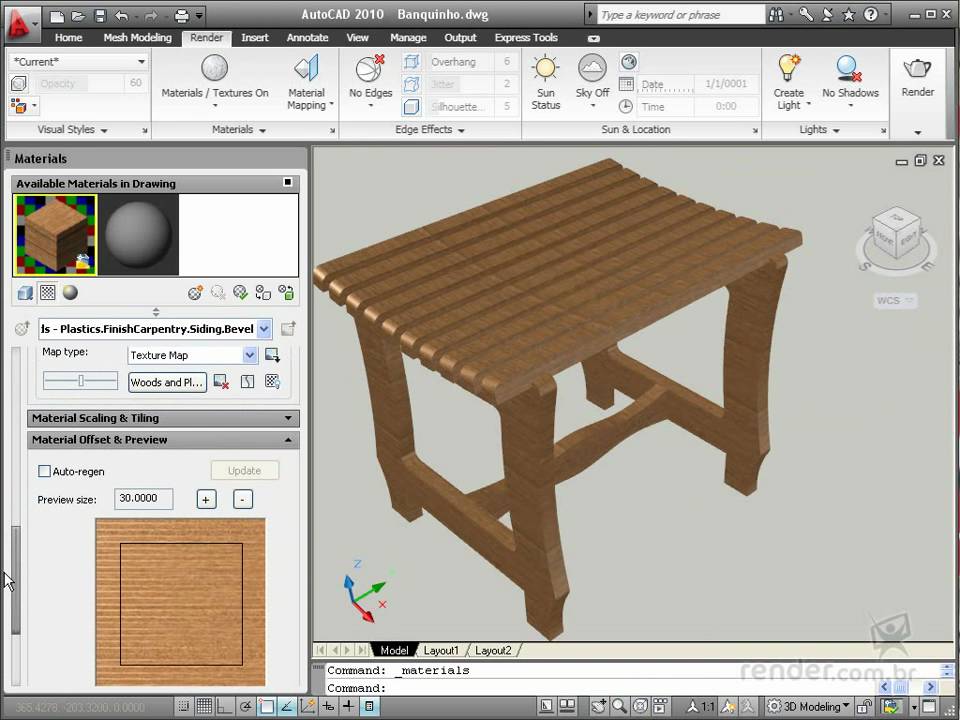Open the Layout1 tab
This screenshot has width=960, height=720.
tap(441, 650)
